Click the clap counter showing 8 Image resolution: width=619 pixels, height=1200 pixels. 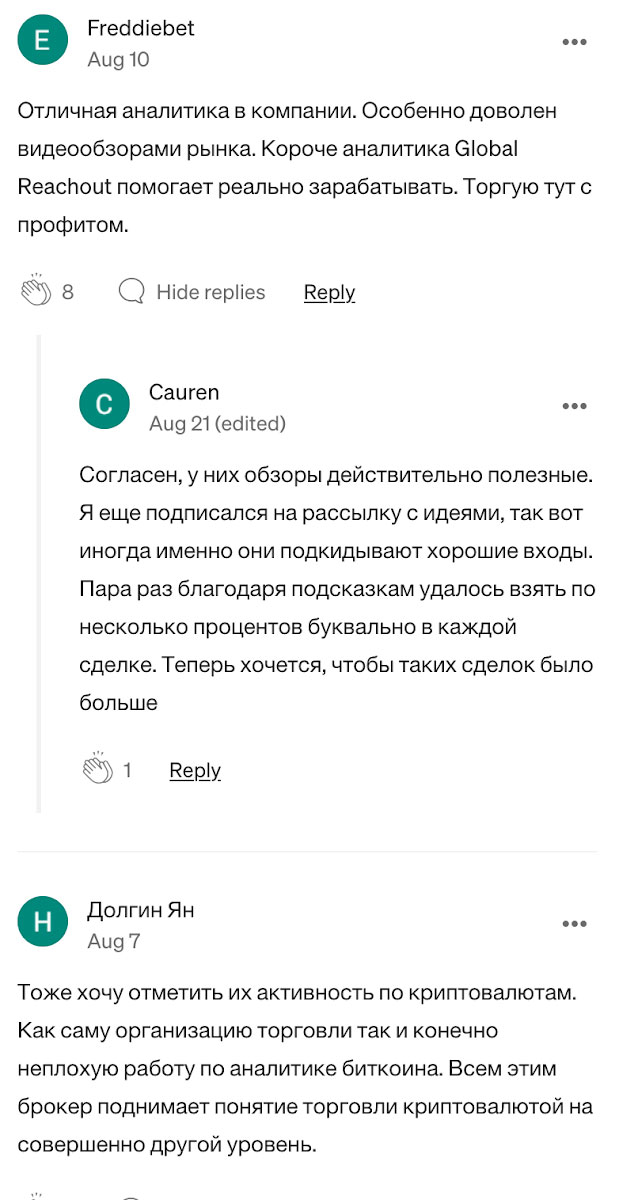[x=66, y=292]
